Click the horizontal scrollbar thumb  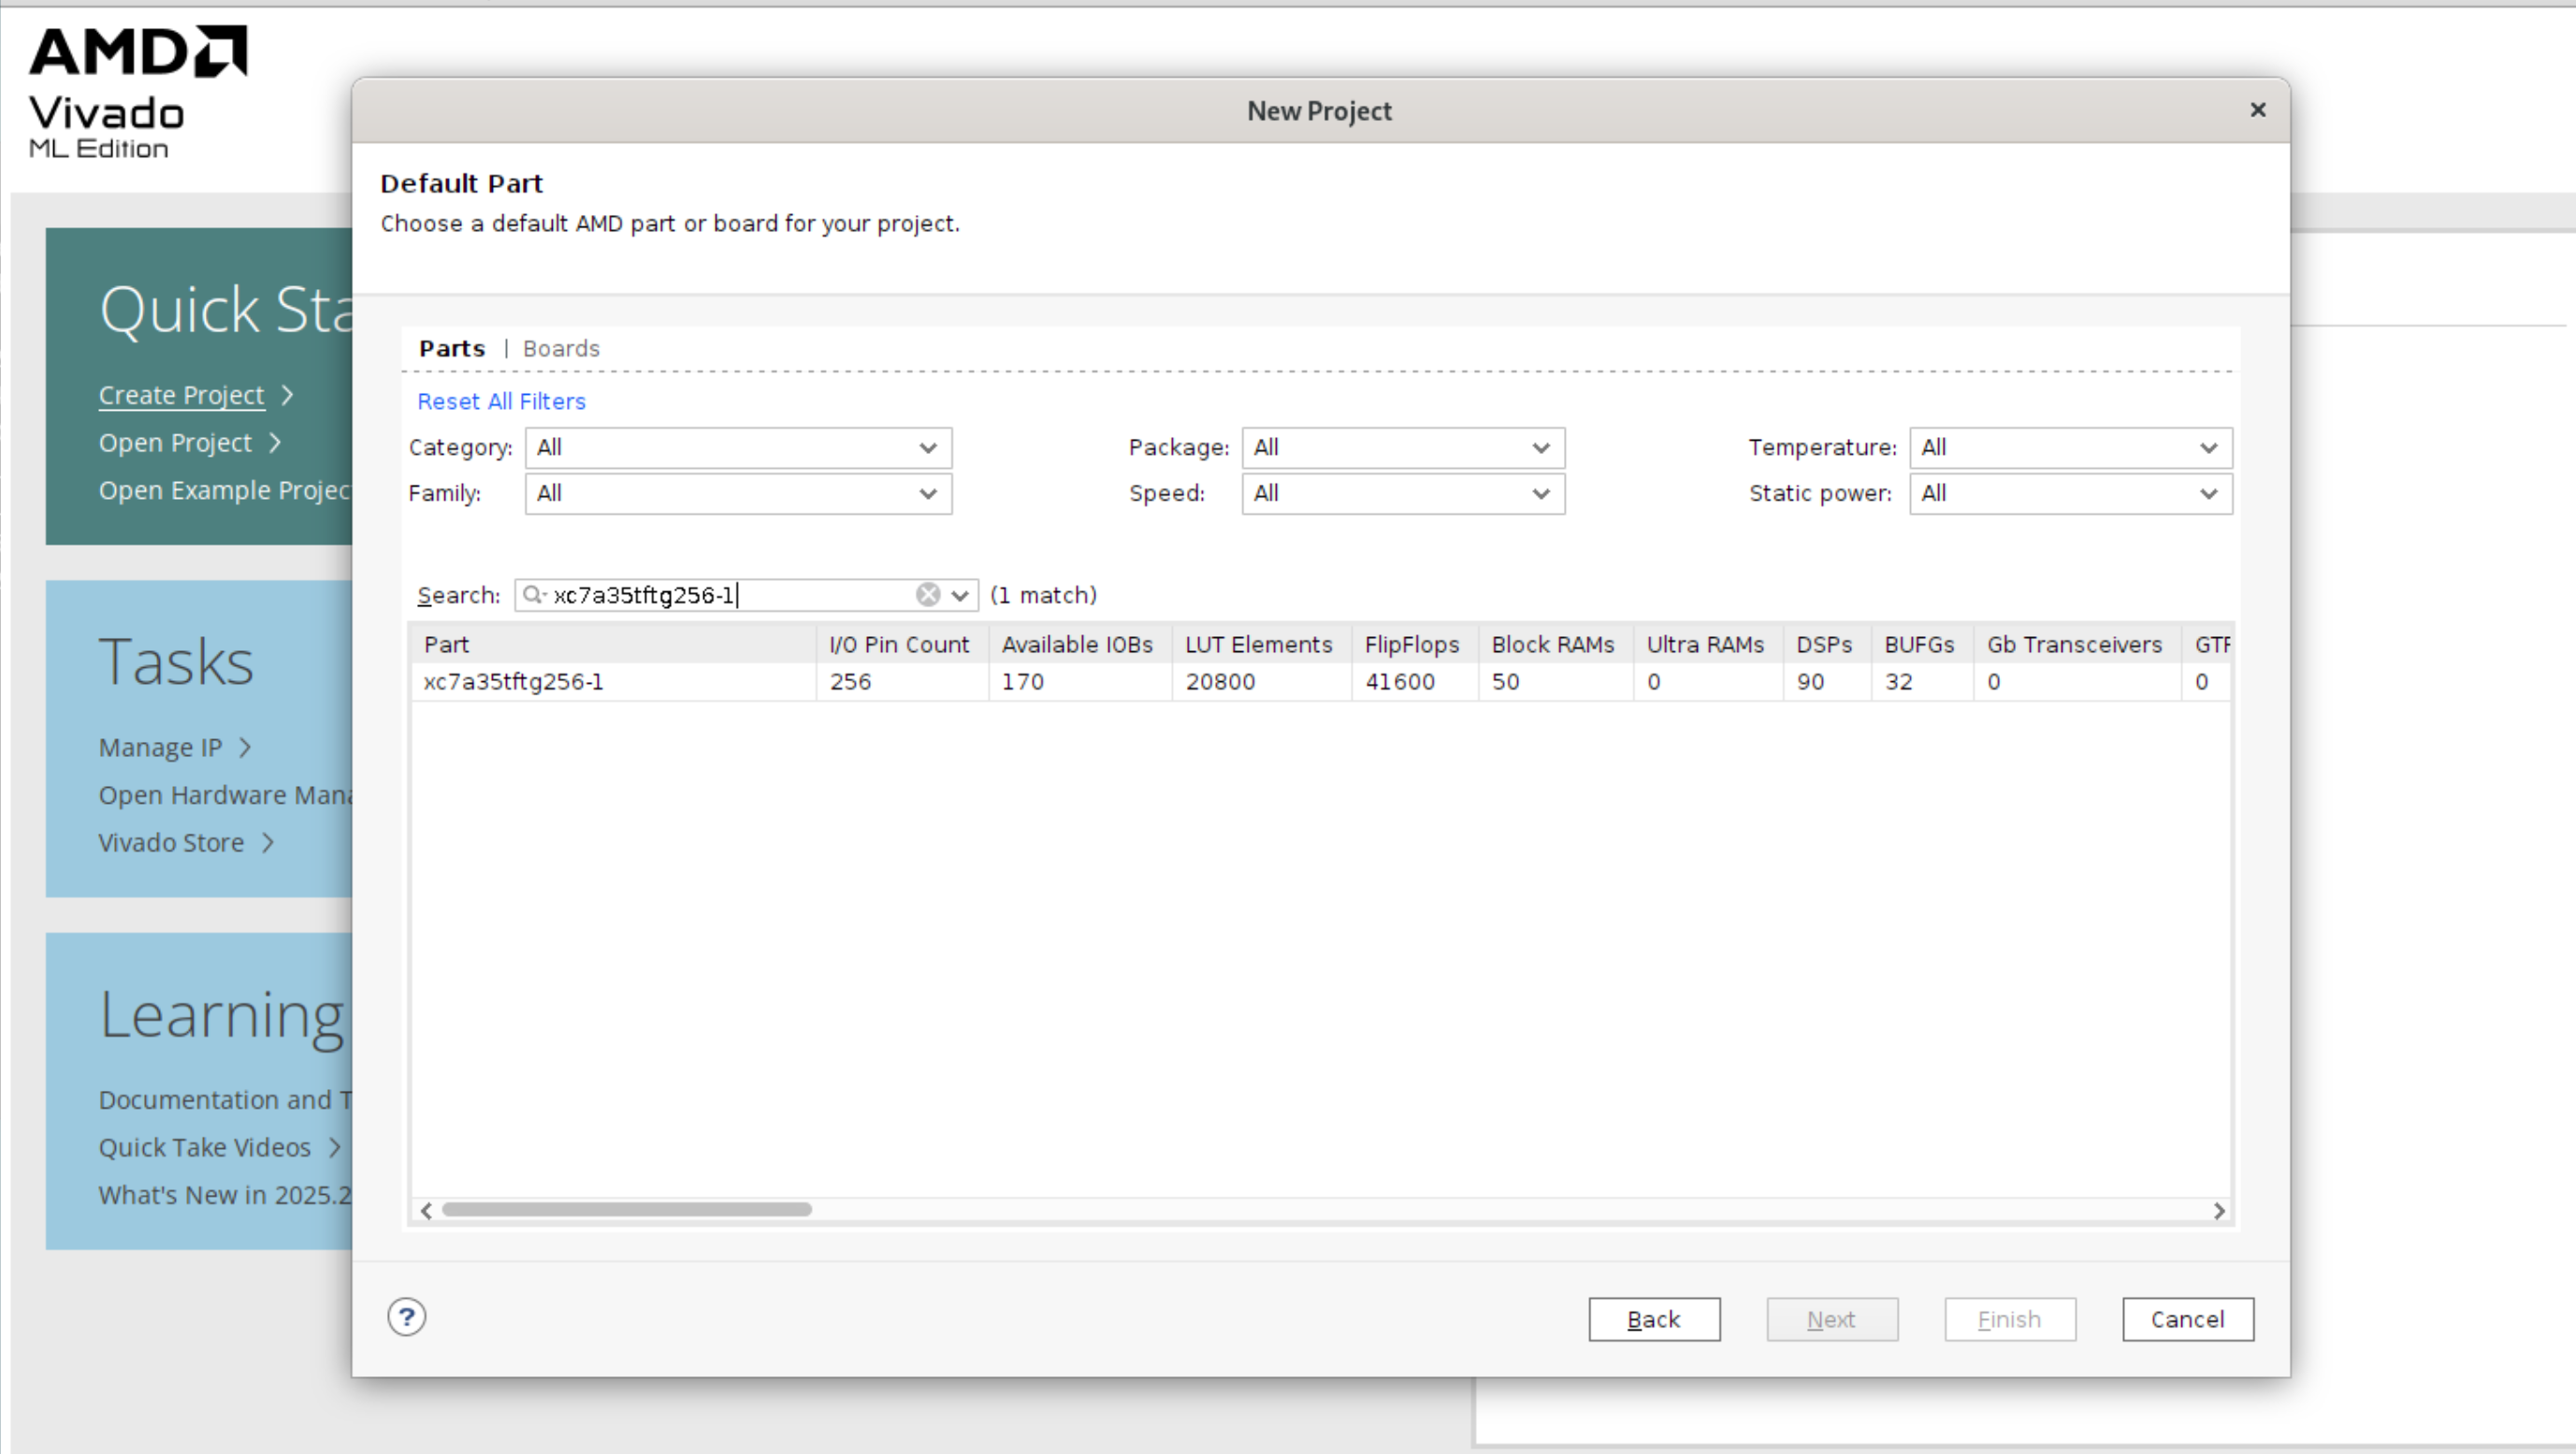[x=626, y=1210]
